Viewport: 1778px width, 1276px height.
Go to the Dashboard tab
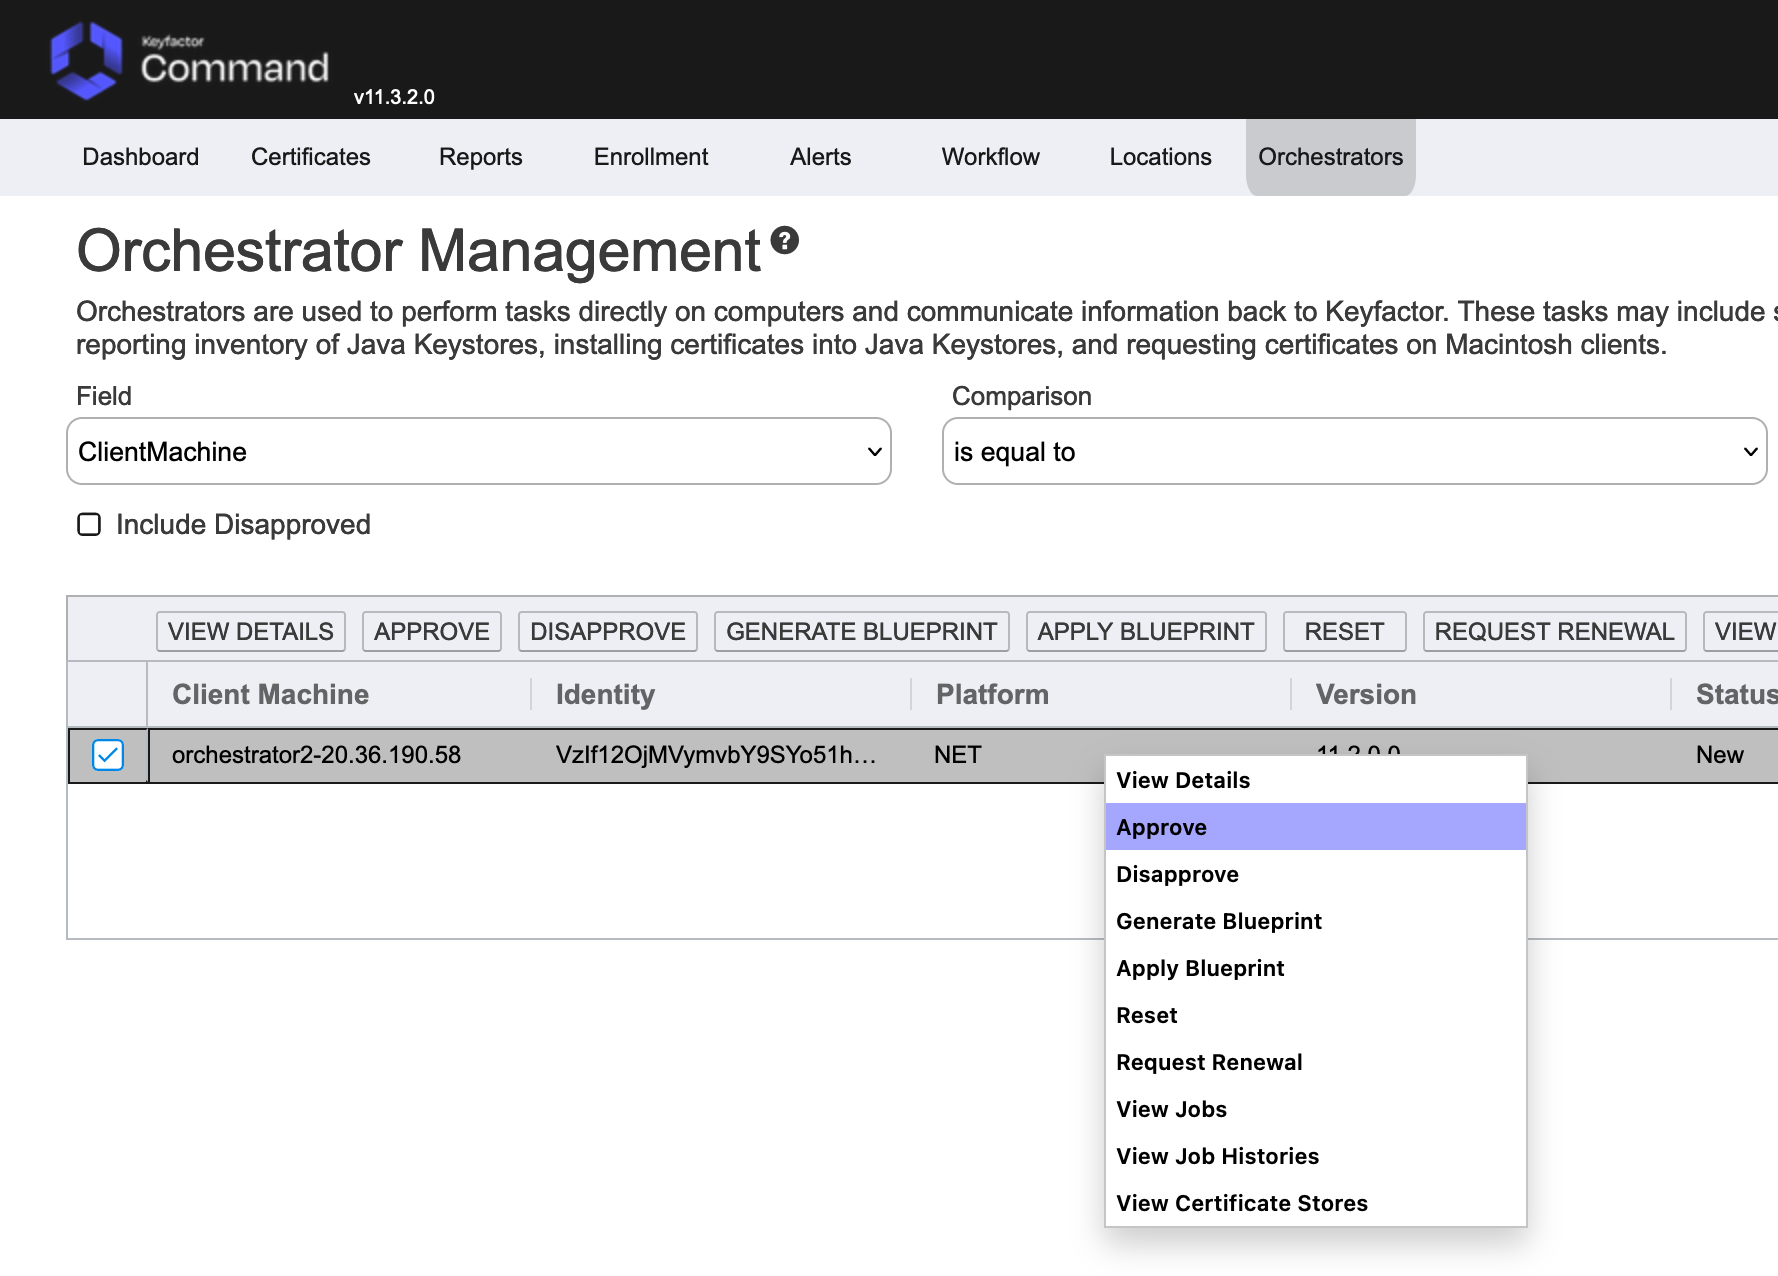(x=140, y=157)
